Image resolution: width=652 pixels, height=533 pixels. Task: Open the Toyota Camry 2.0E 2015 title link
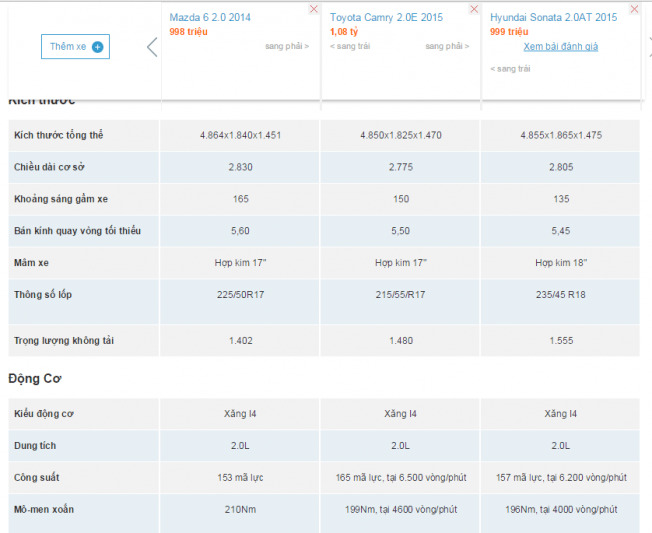386,17
